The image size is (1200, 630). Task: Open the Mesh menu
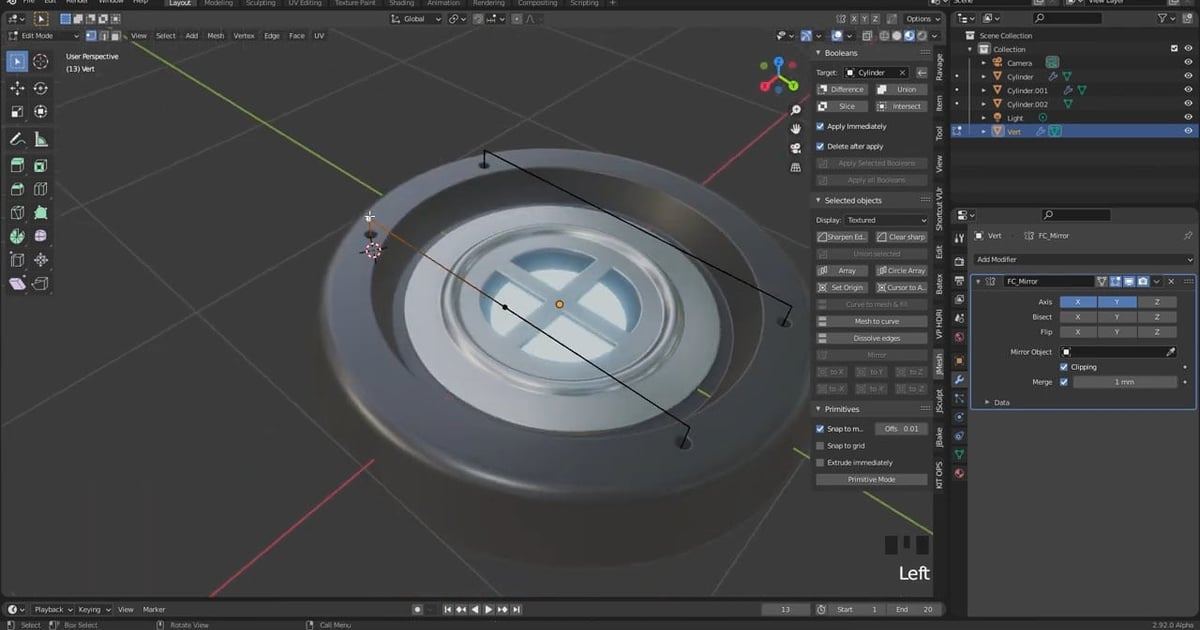(215, 36)
